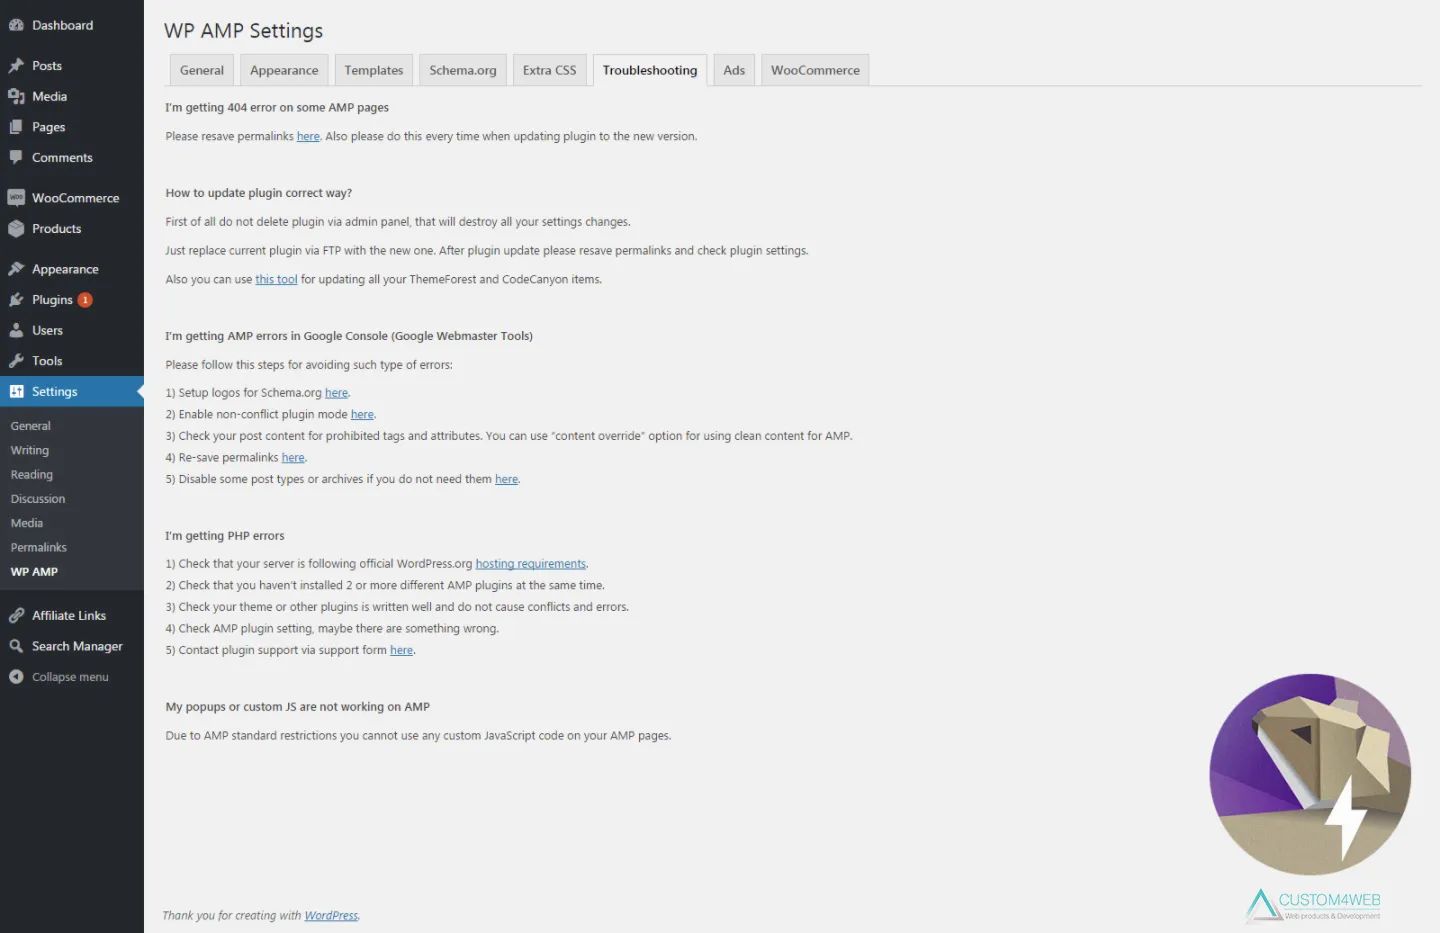Click the Comments speech bubble icon
The width and height of the screenshot is (1440, 933).
(x=16, y=158)
